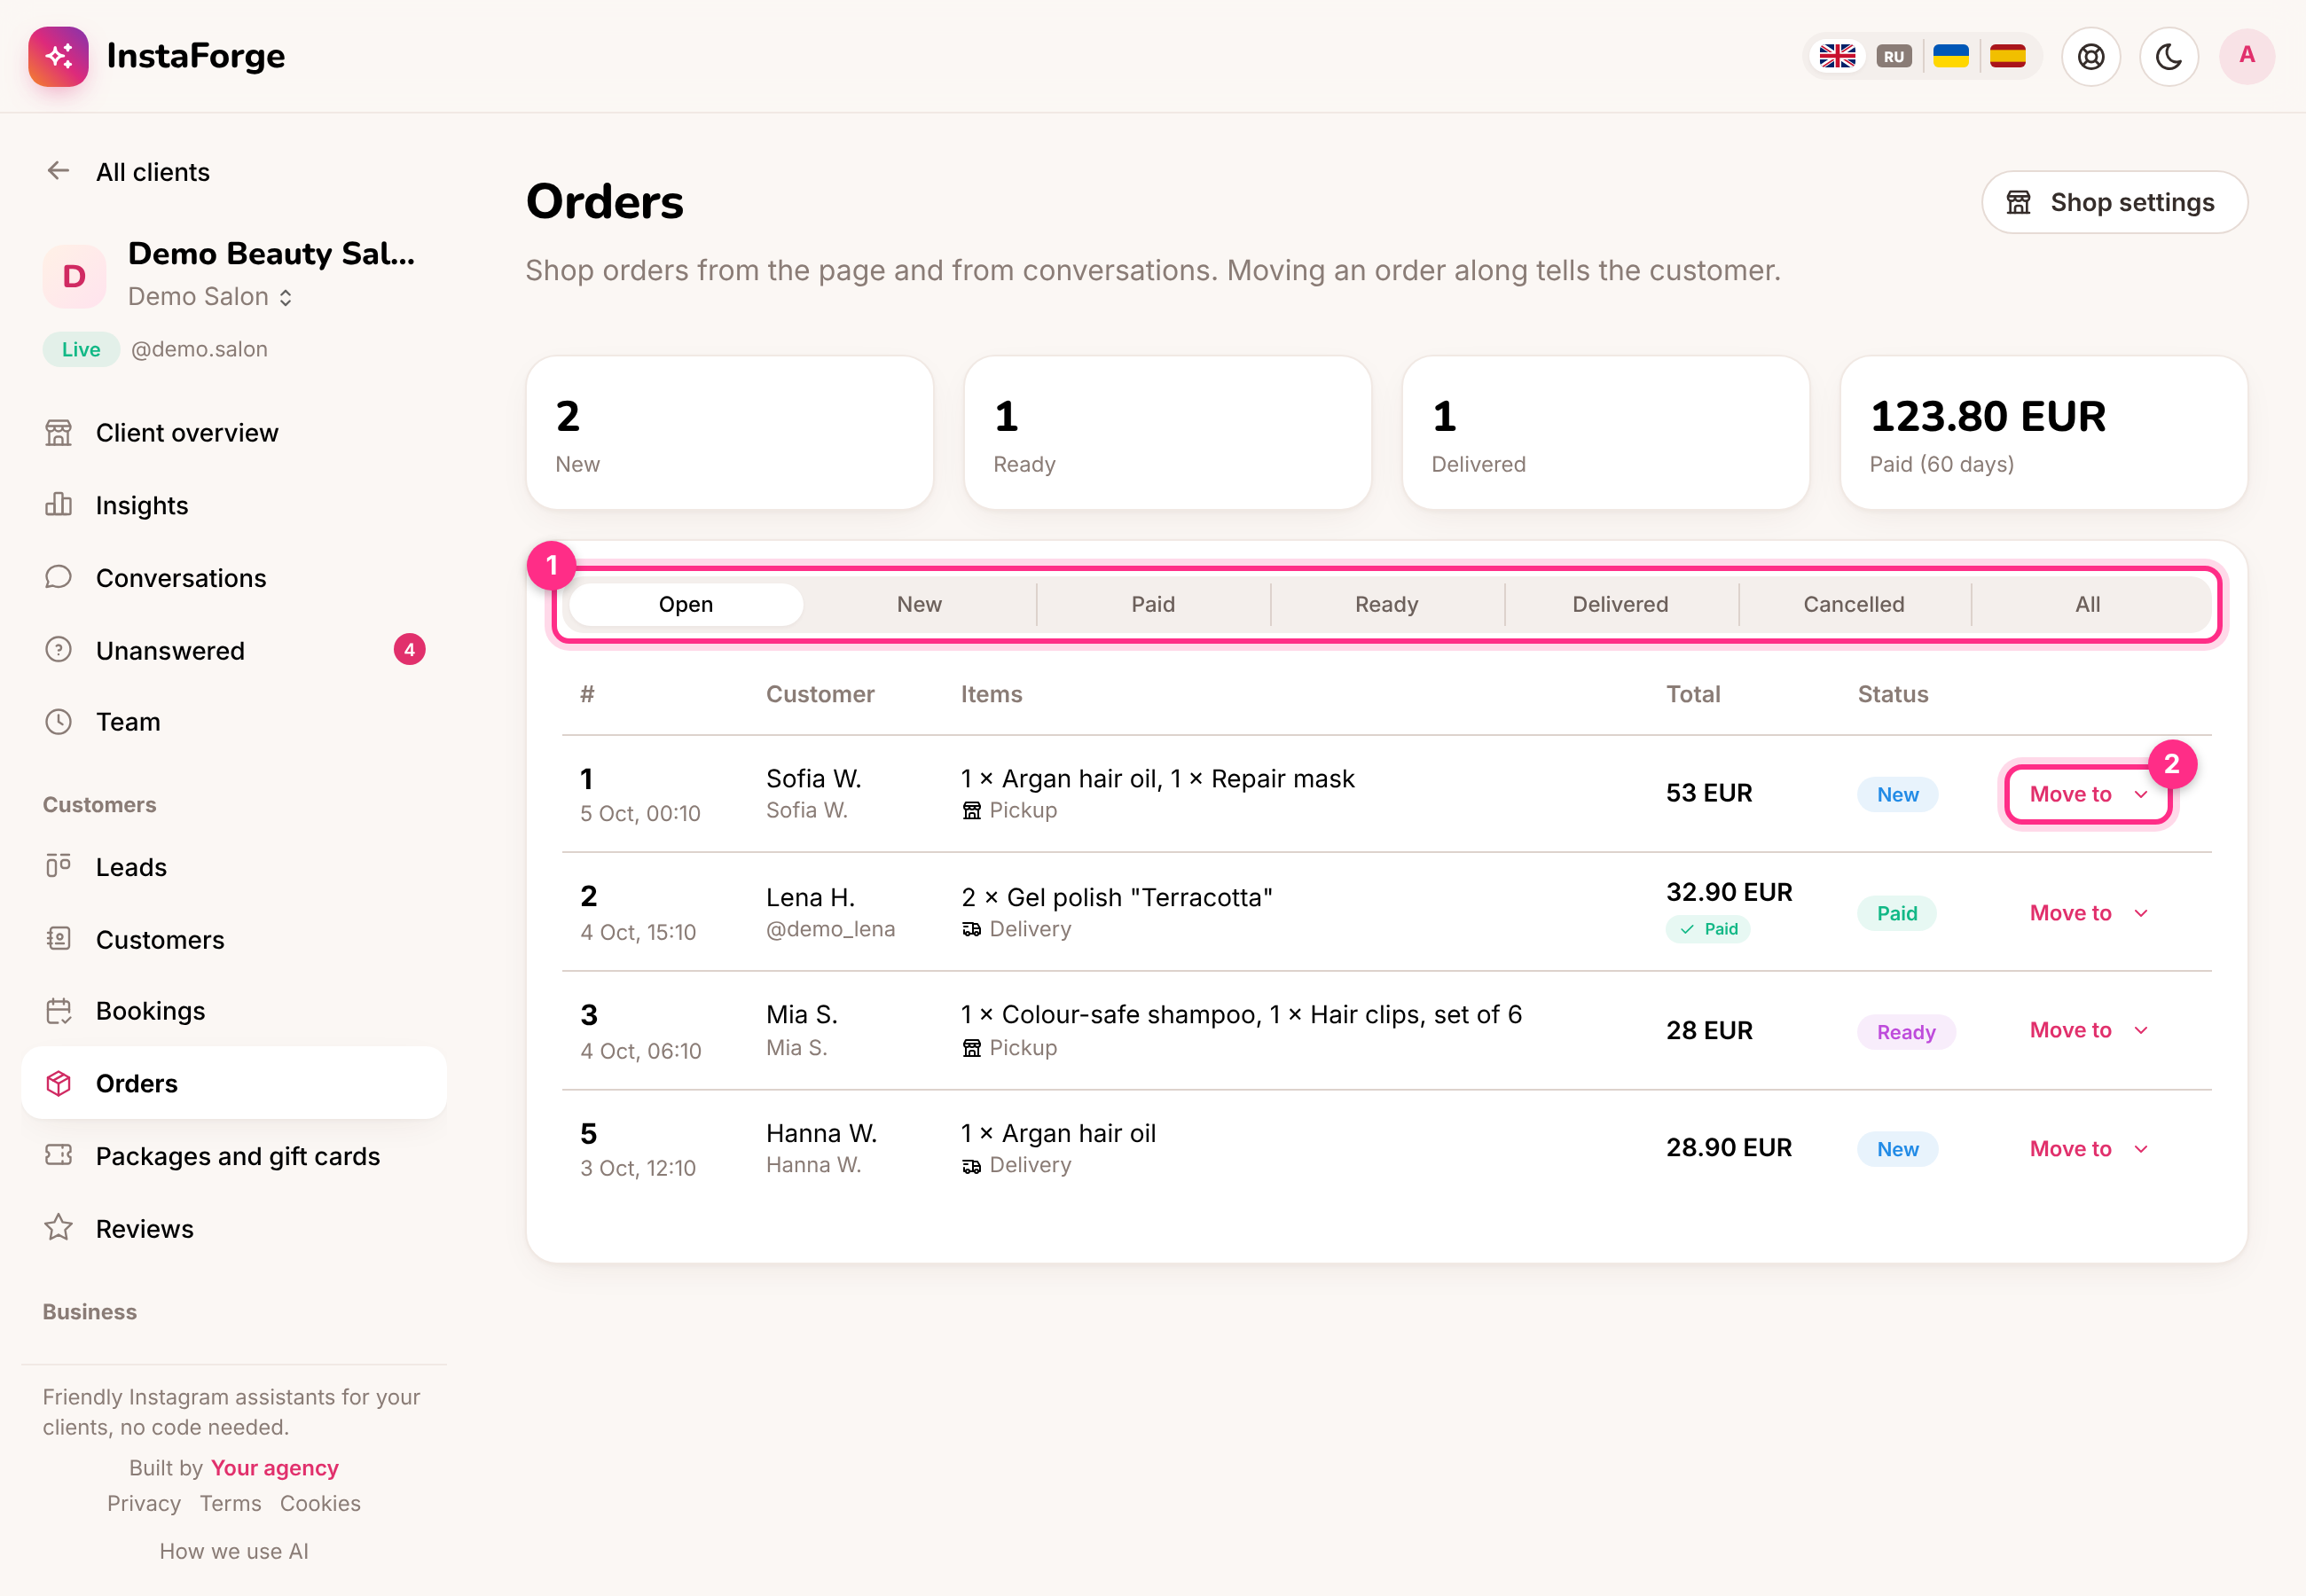This screenshot has height=1596, width=2306.
Task: Click the Orders box icon
Action: 58,1083
